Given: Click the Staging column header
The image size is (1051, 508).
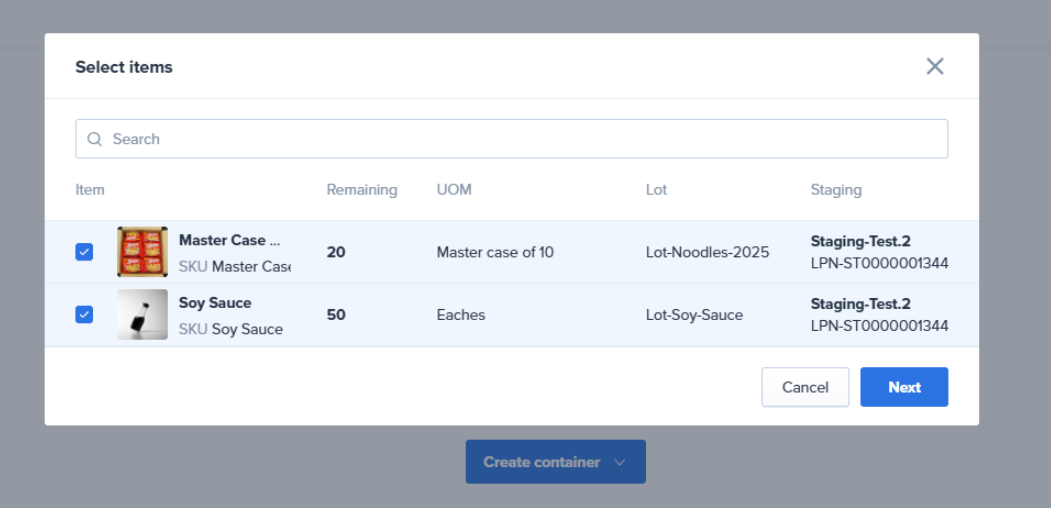Looking at the screenshot, I should pos(835,190).
